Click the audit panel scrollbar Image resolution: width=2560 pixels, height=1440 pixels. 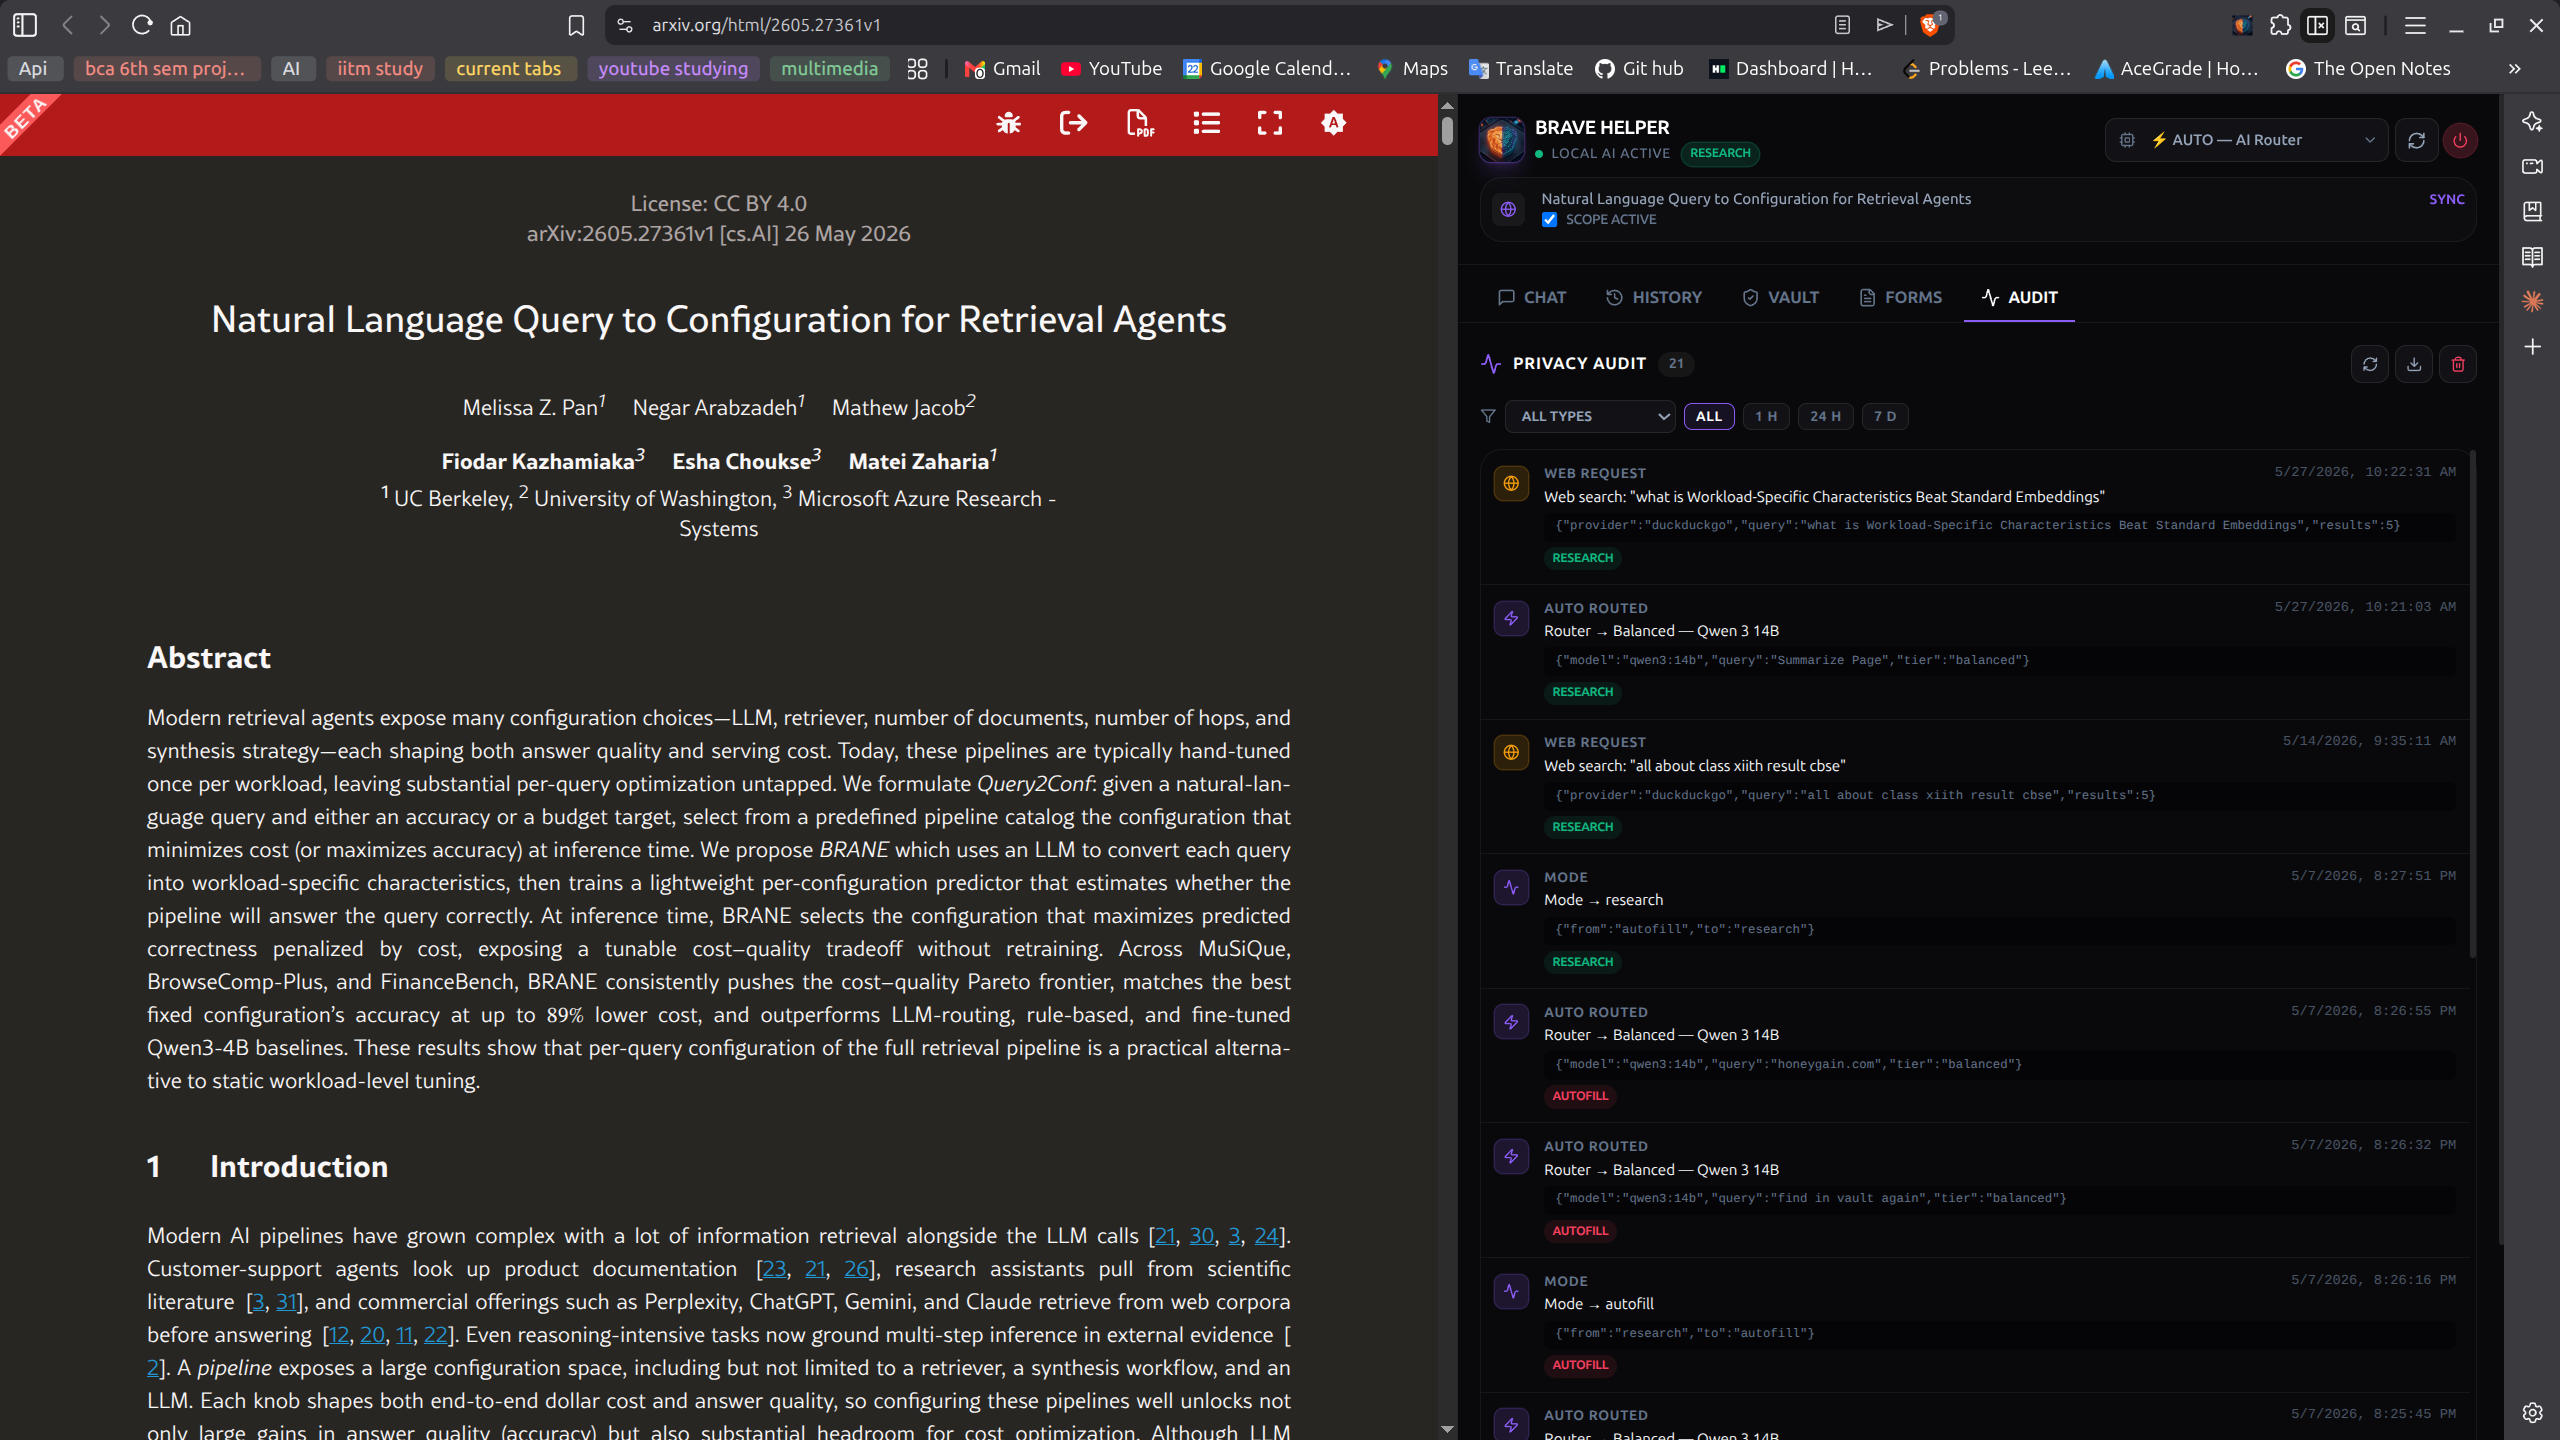click(2472, 703)
